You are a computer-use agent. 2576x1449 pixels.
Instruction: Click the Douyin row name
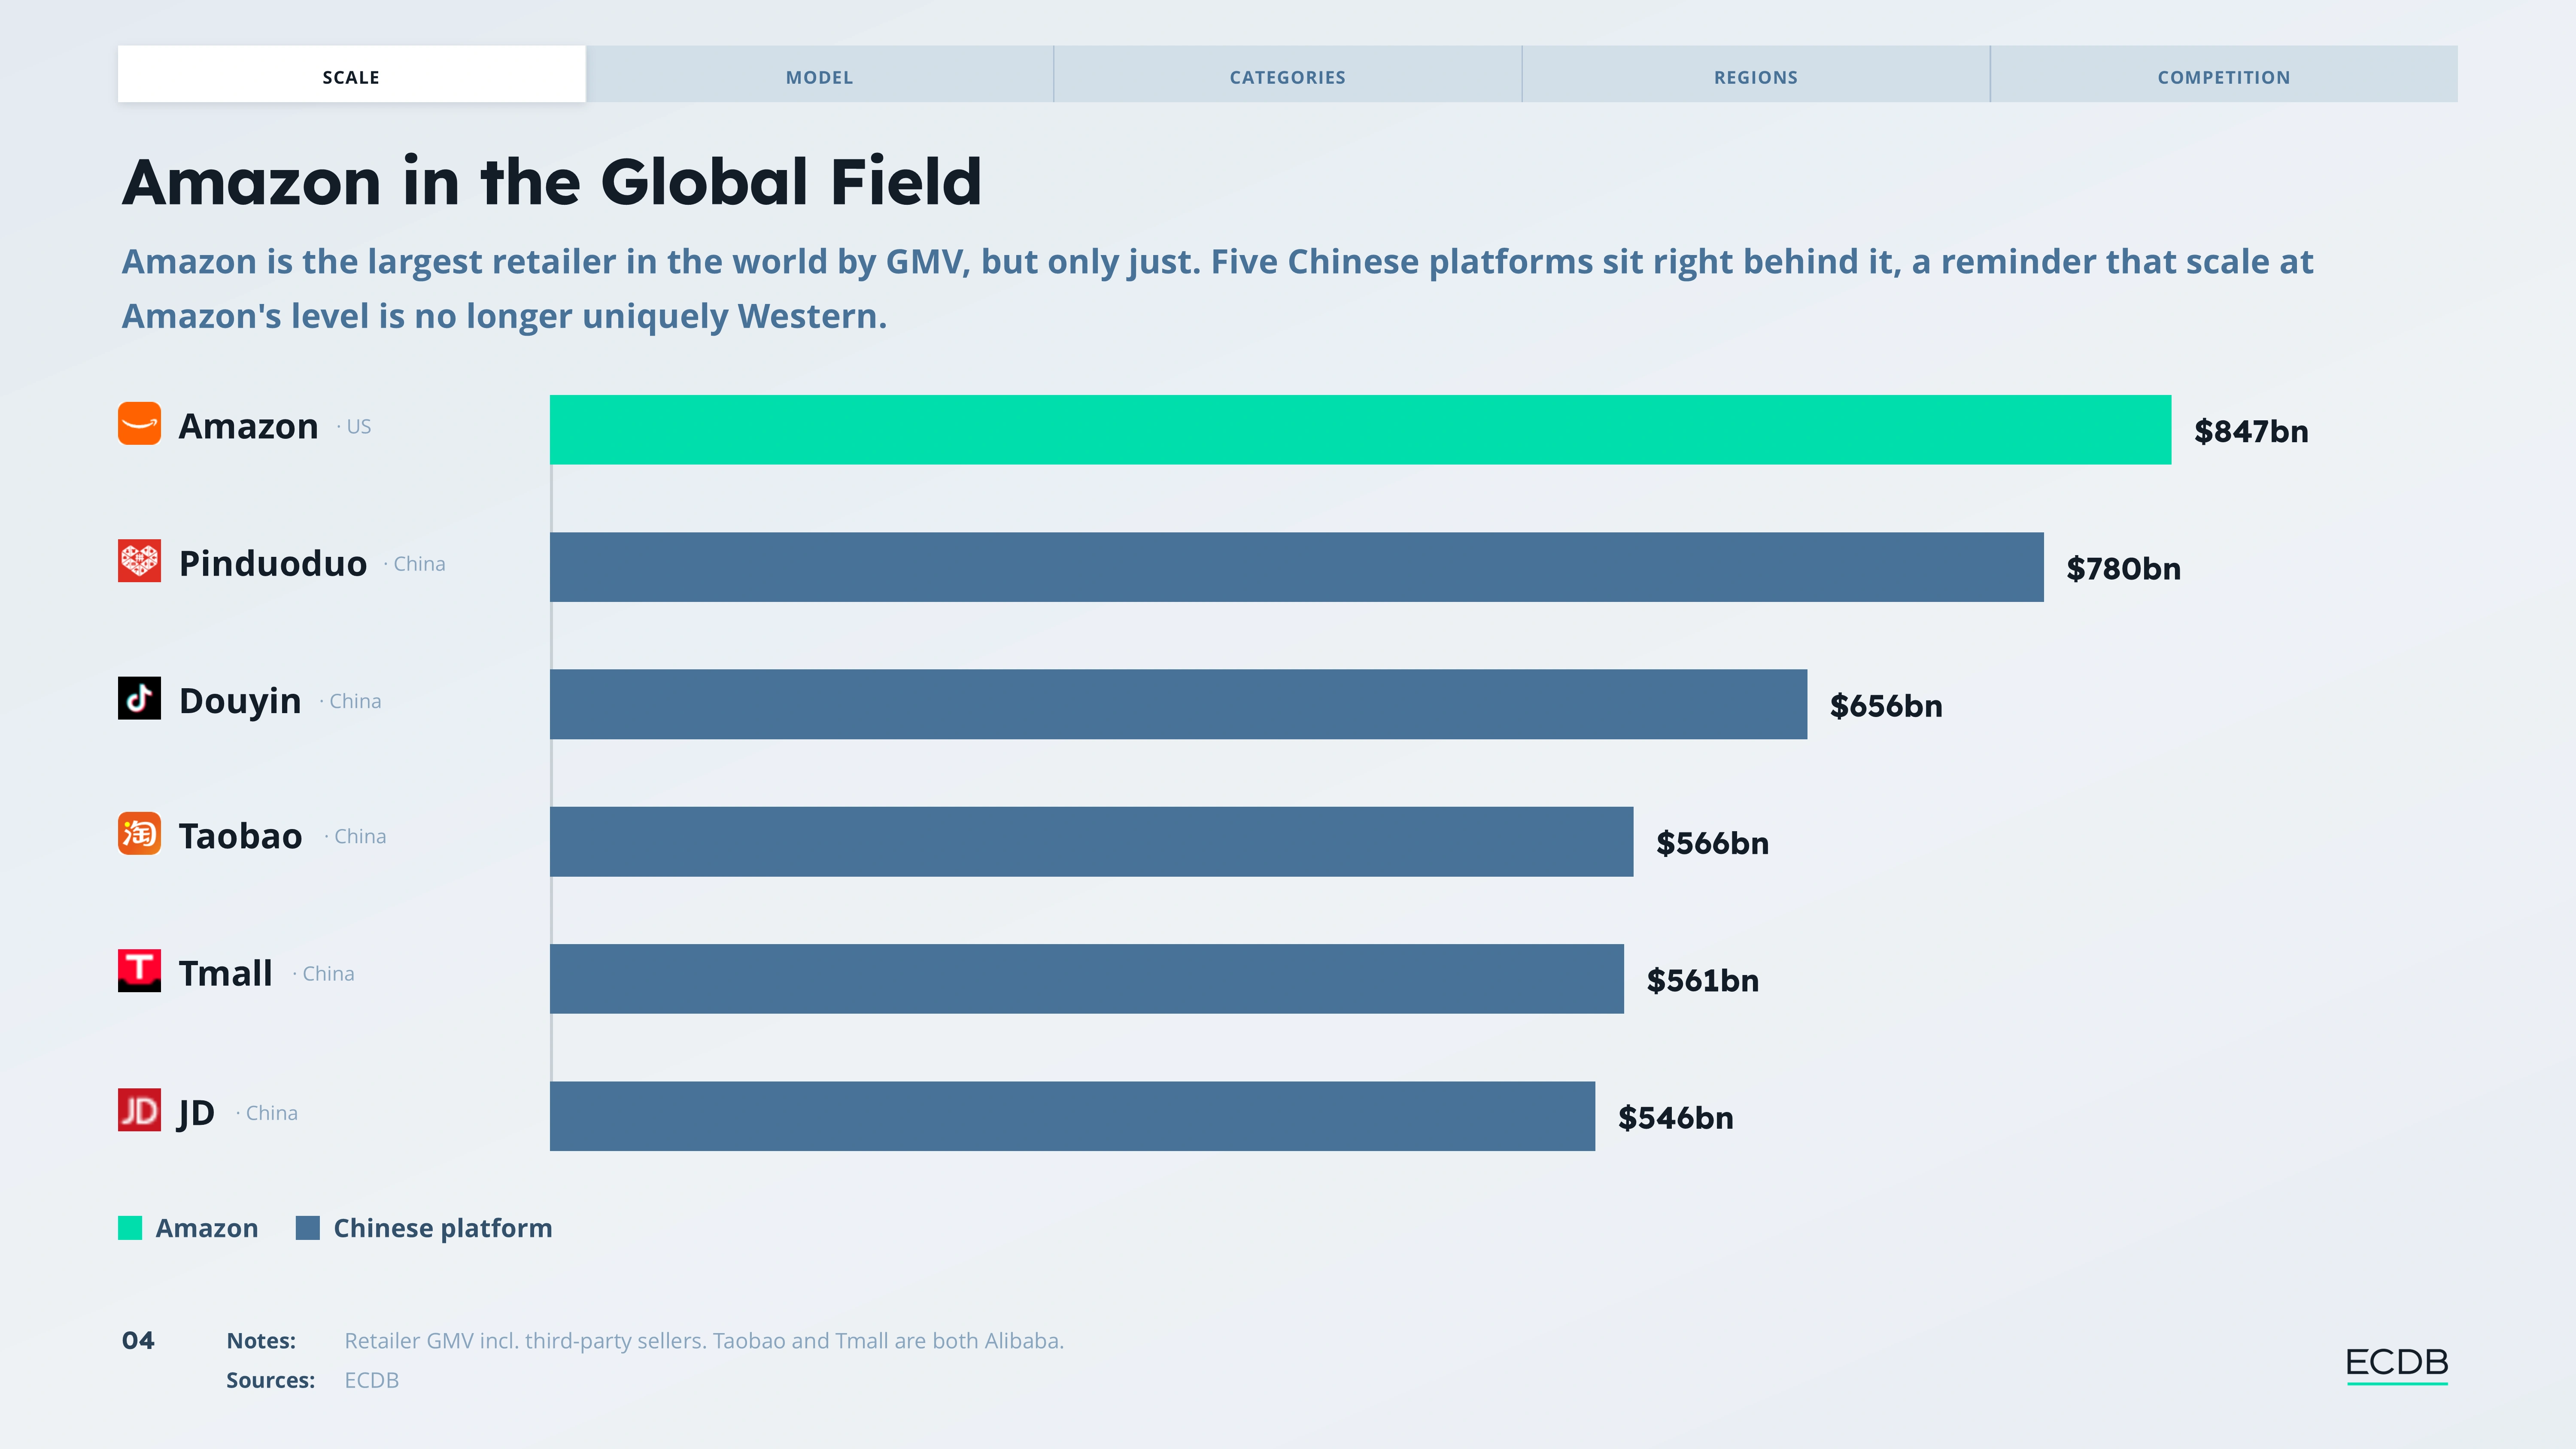point(240,701)
